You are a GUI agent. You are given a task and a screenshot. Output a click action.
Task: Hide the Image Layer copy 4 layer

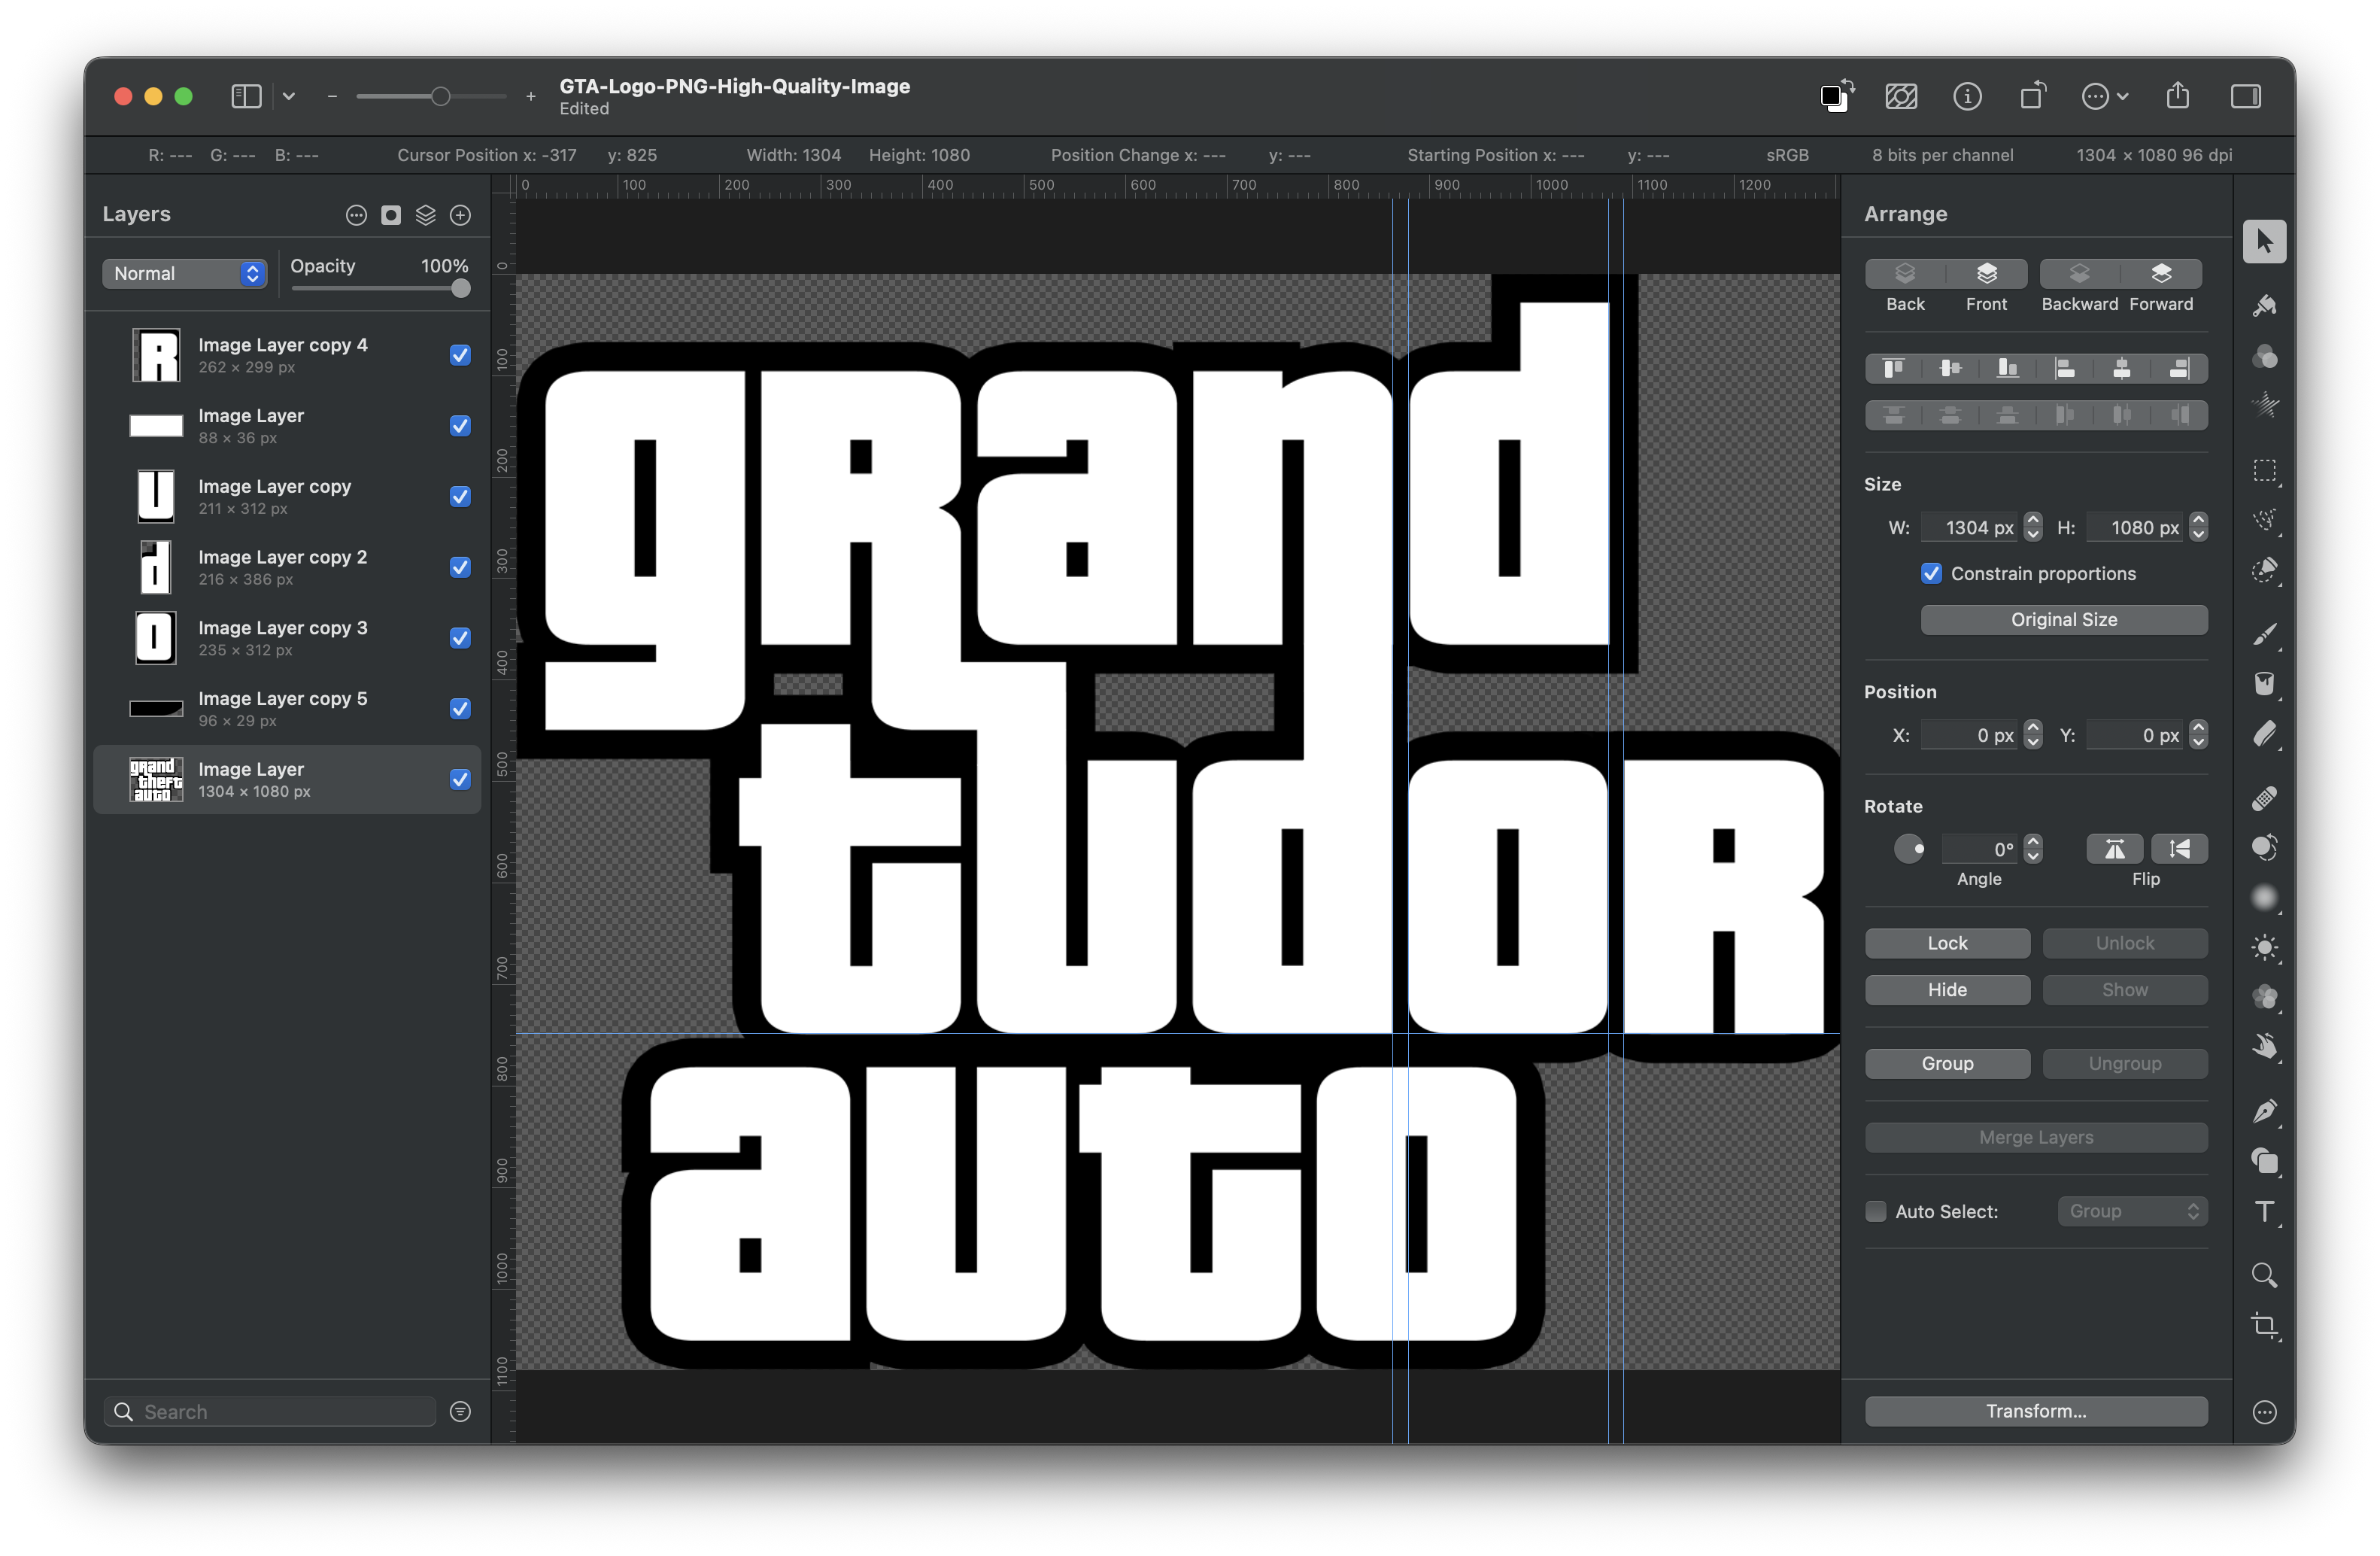click(x=460, y=355)
